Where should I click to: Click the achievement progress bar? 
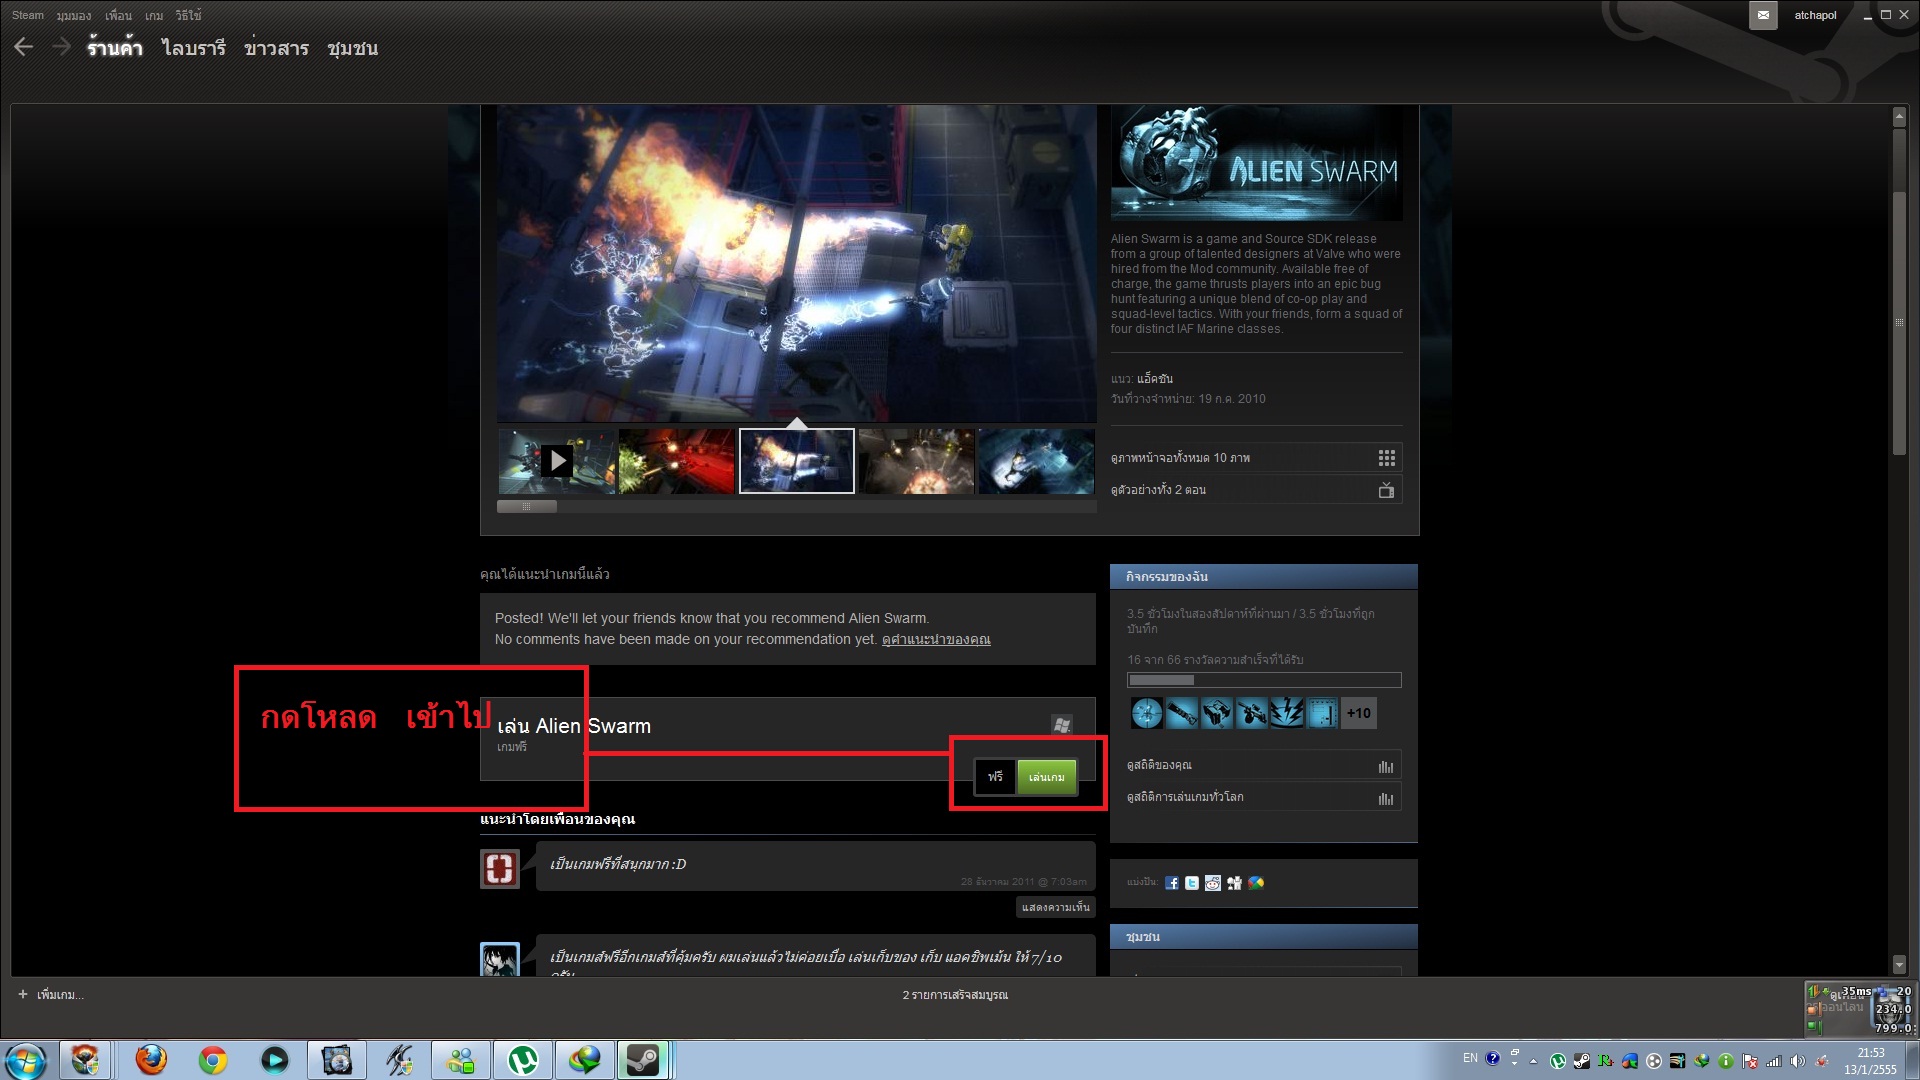click(1264, 680)
